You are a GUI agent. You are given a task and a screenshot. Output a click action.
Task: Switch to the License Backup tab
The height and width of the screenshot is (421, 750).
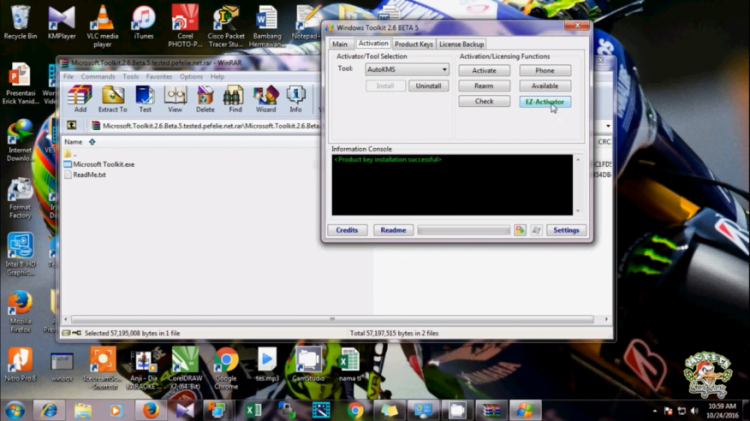pyautogui.click(x=461, y=44)
